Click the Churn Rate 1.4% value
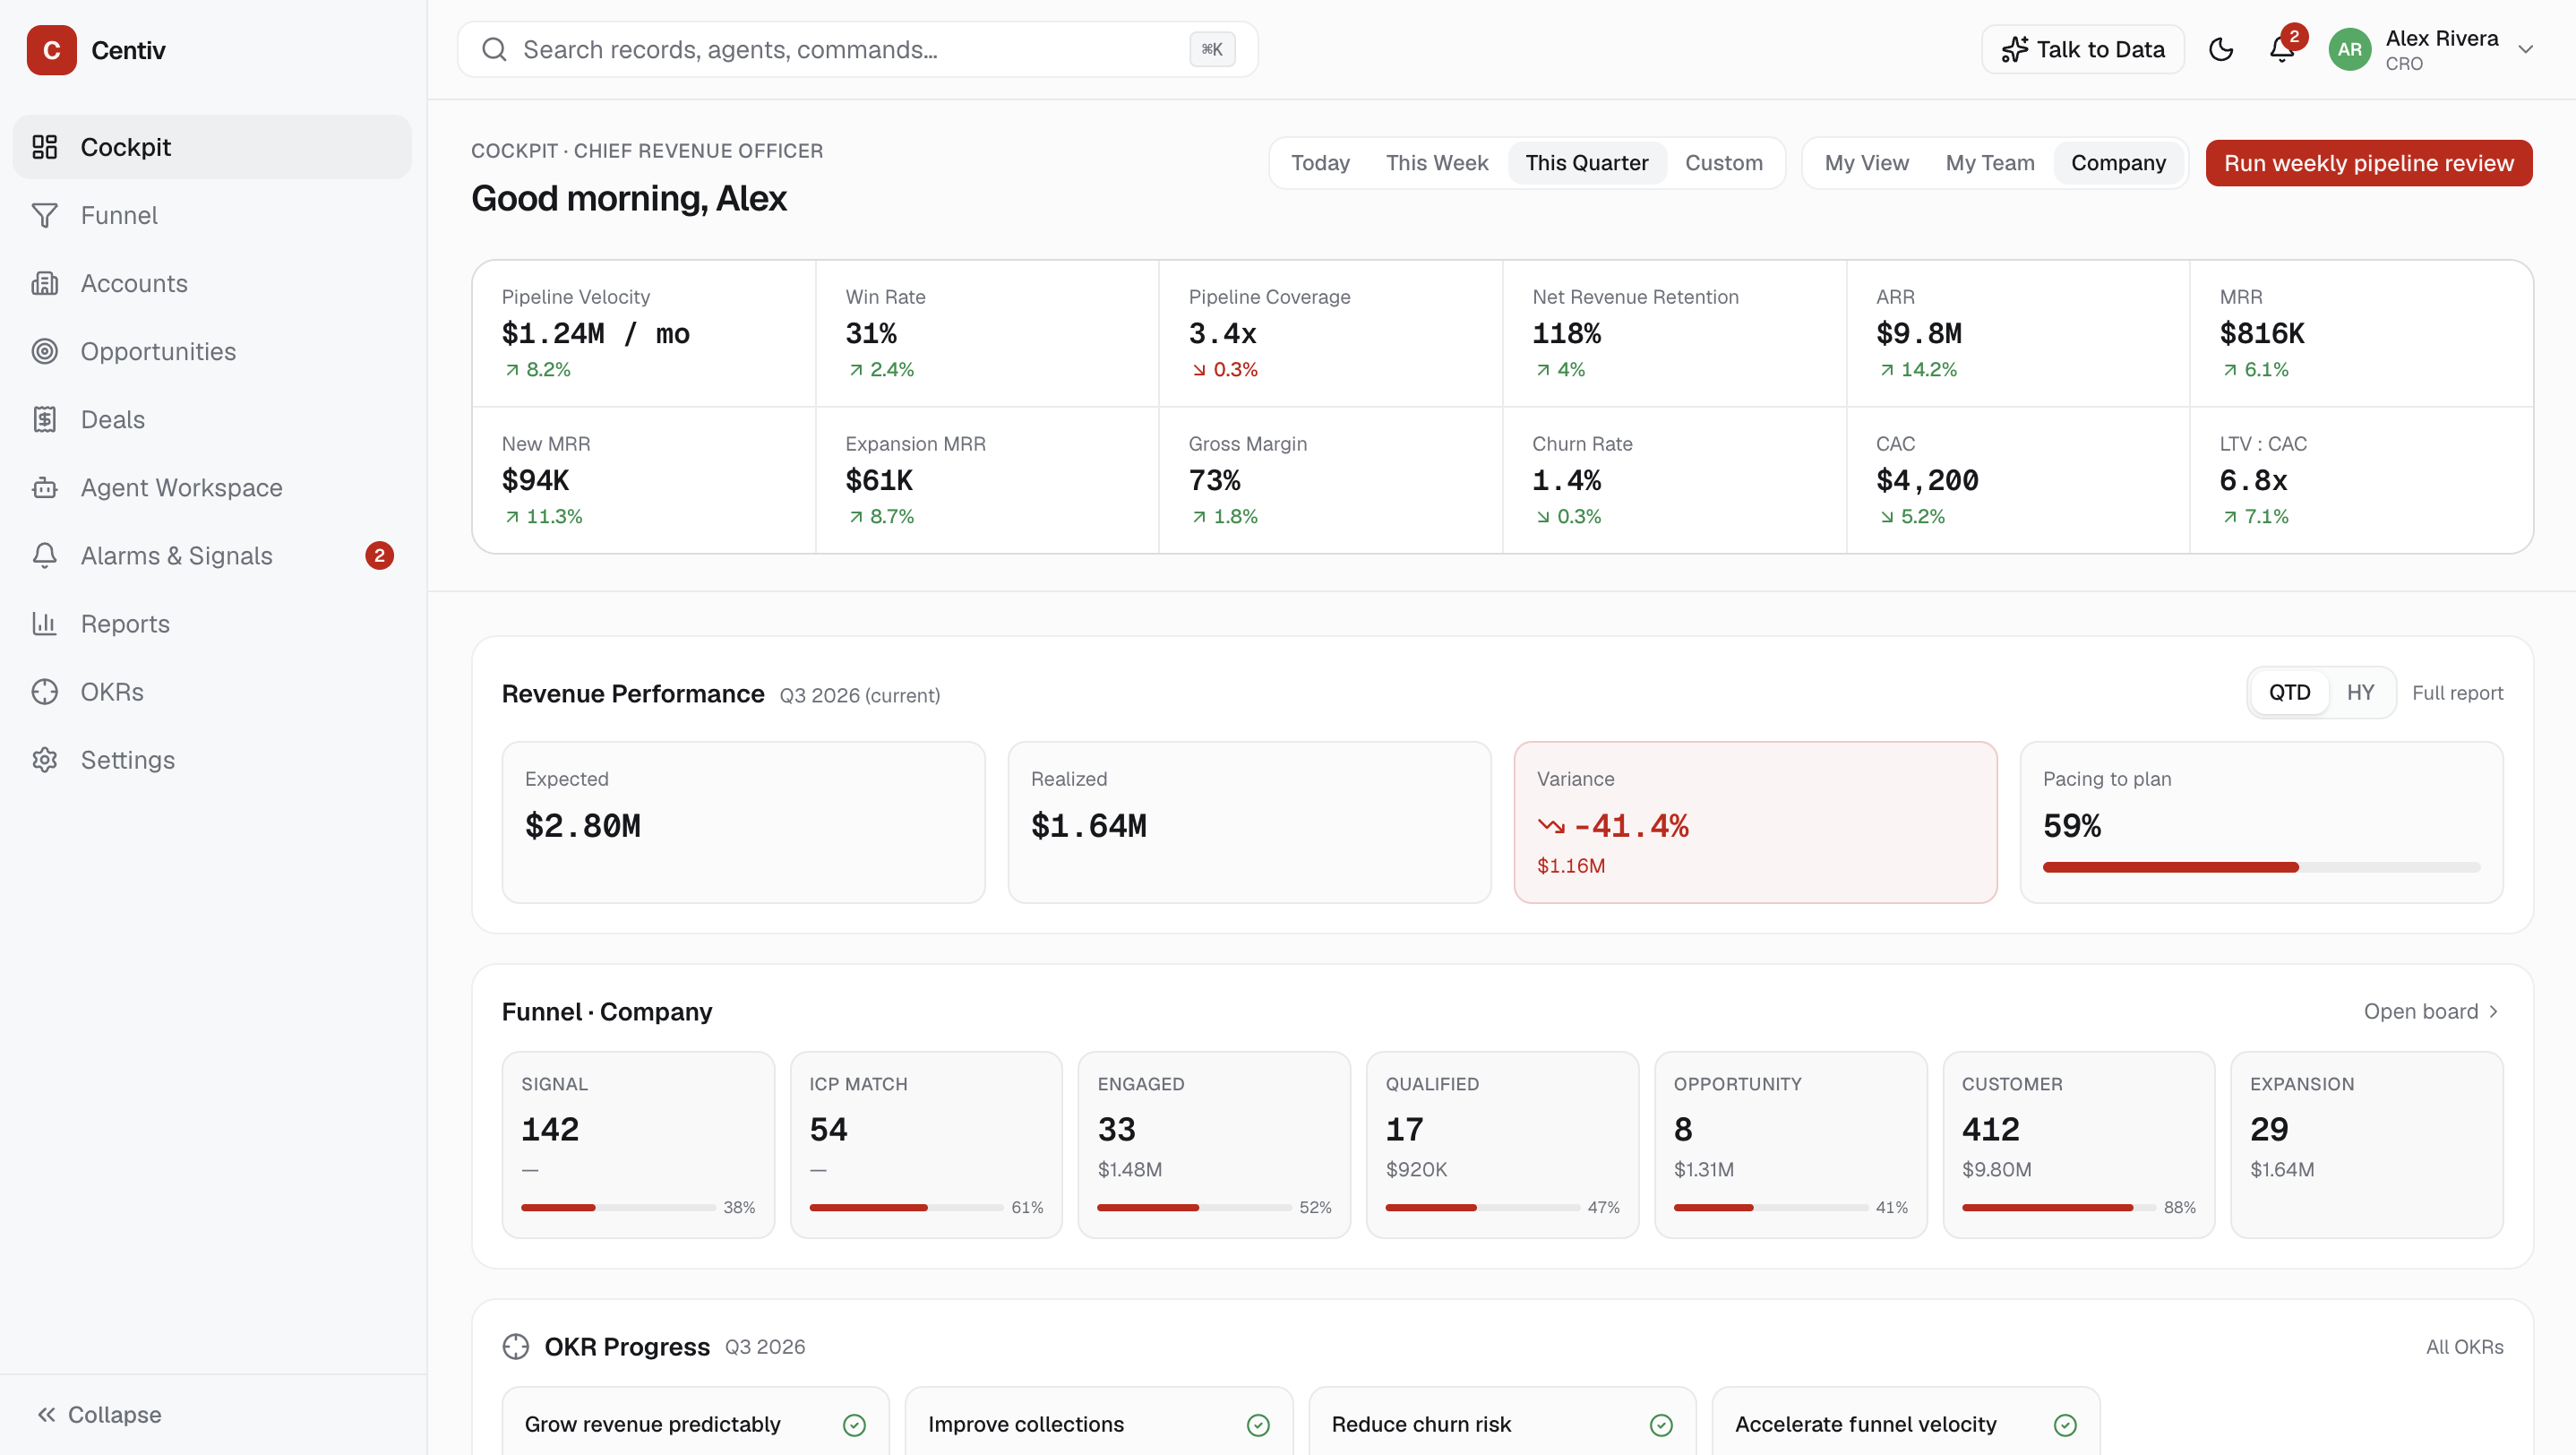The height and width of the screenshot is (1455, 2576). click(1566, 480)
